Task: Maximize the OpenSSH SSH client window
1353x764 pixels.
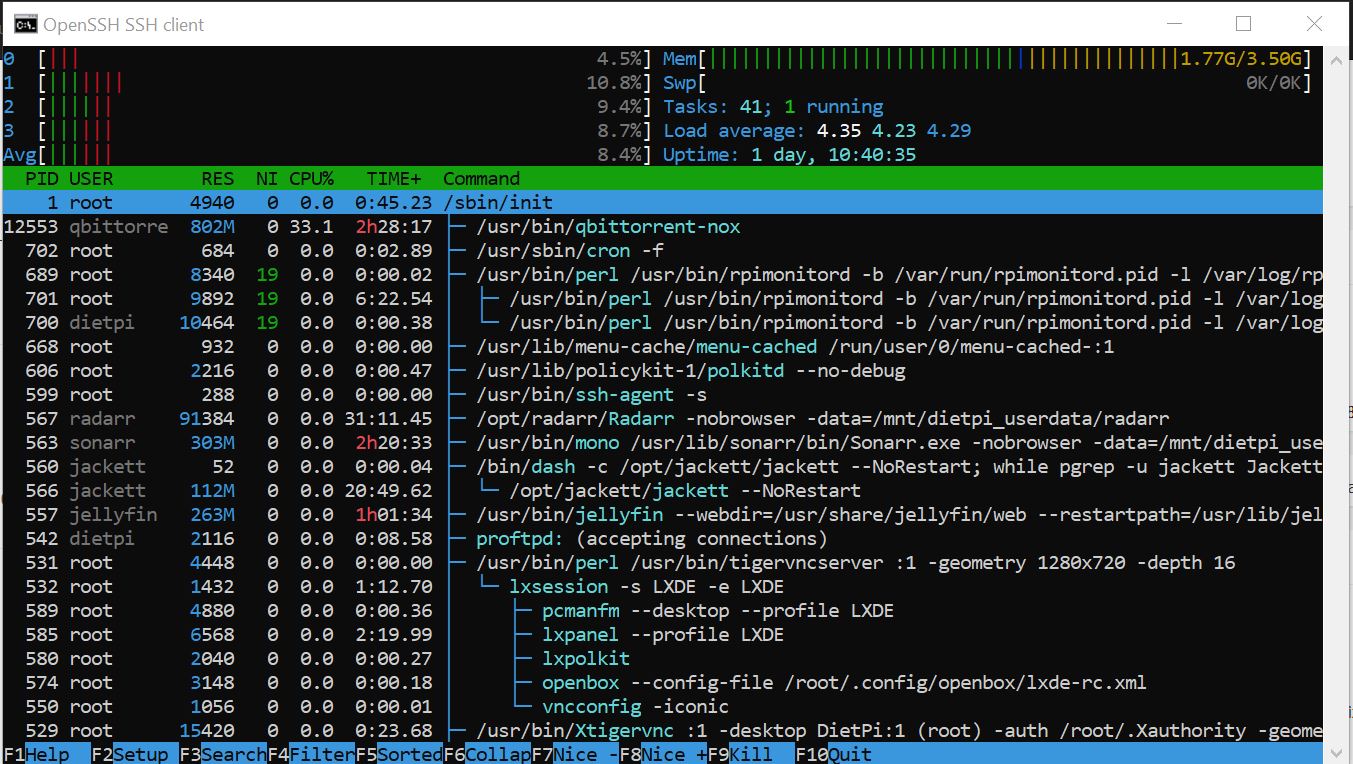Action: [1244, 23]
